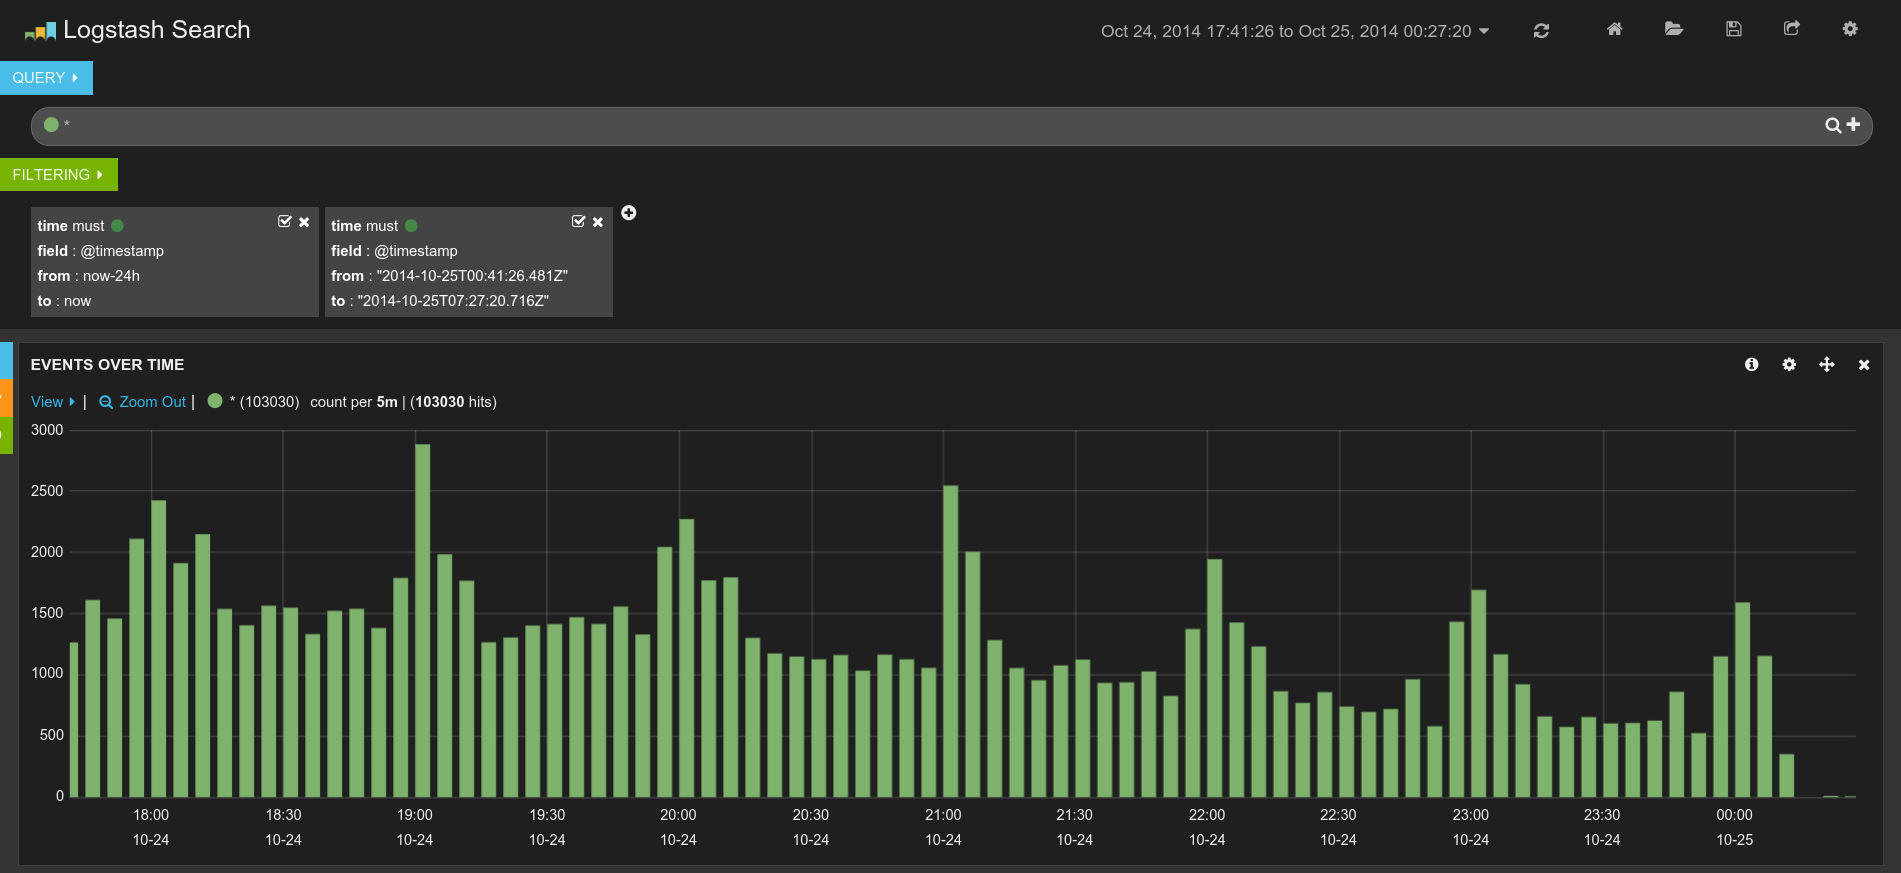Expand the View options in histogram

pyautogui.click(x=52, y=402)
